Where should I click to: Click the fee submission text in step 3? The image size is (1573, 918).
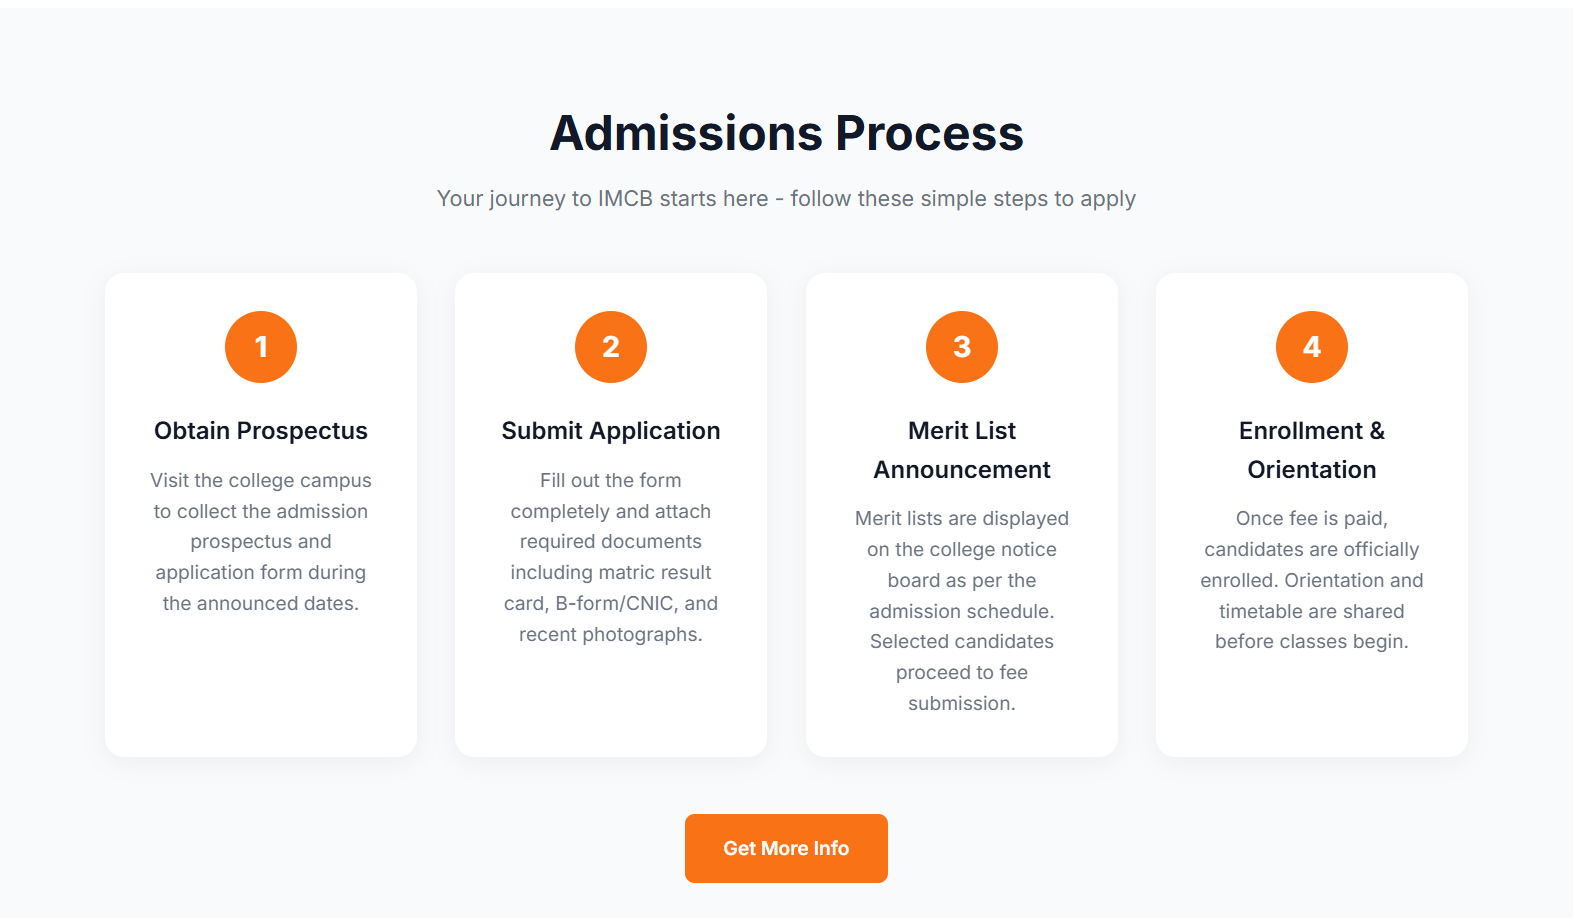pyautogui.click(x=961, y=687)
